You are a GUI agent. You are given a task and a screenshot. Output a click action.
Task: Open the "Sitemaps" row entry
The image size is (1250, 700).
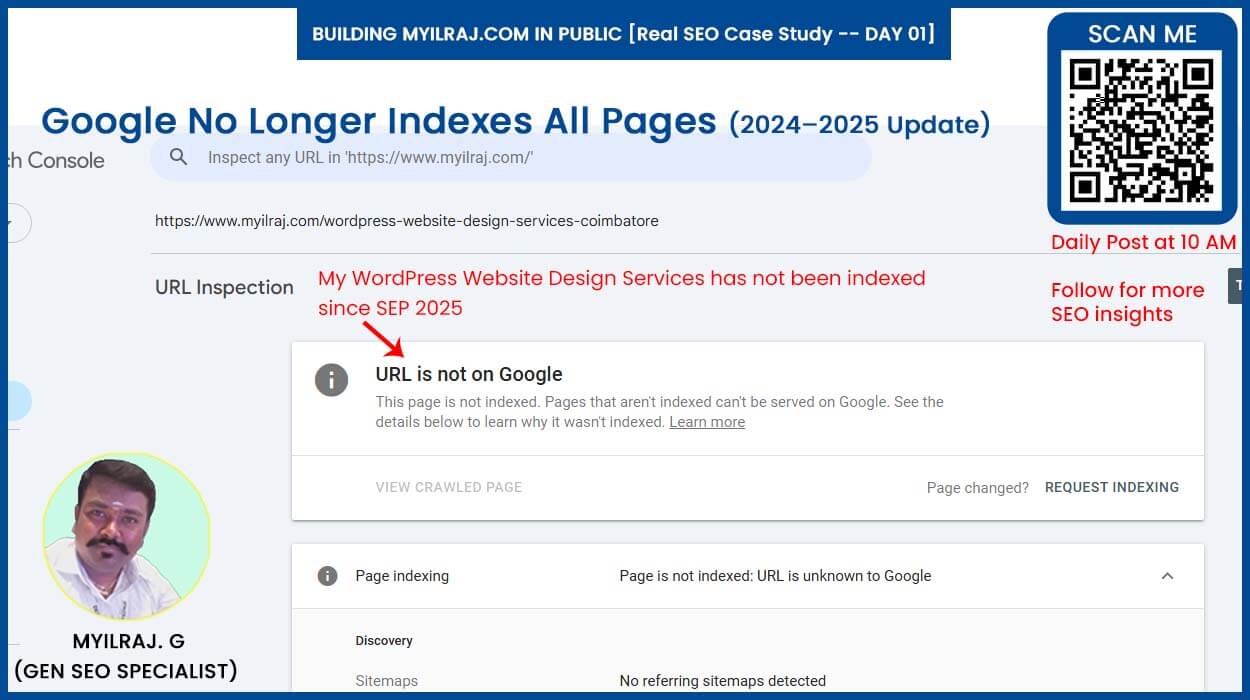pos(387,681)
